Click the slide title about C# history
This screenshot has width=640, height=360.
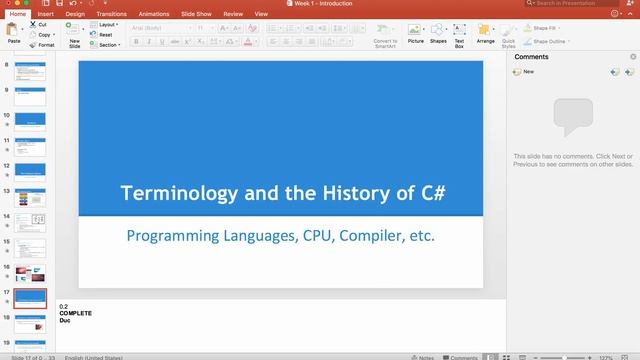[283, 193]
